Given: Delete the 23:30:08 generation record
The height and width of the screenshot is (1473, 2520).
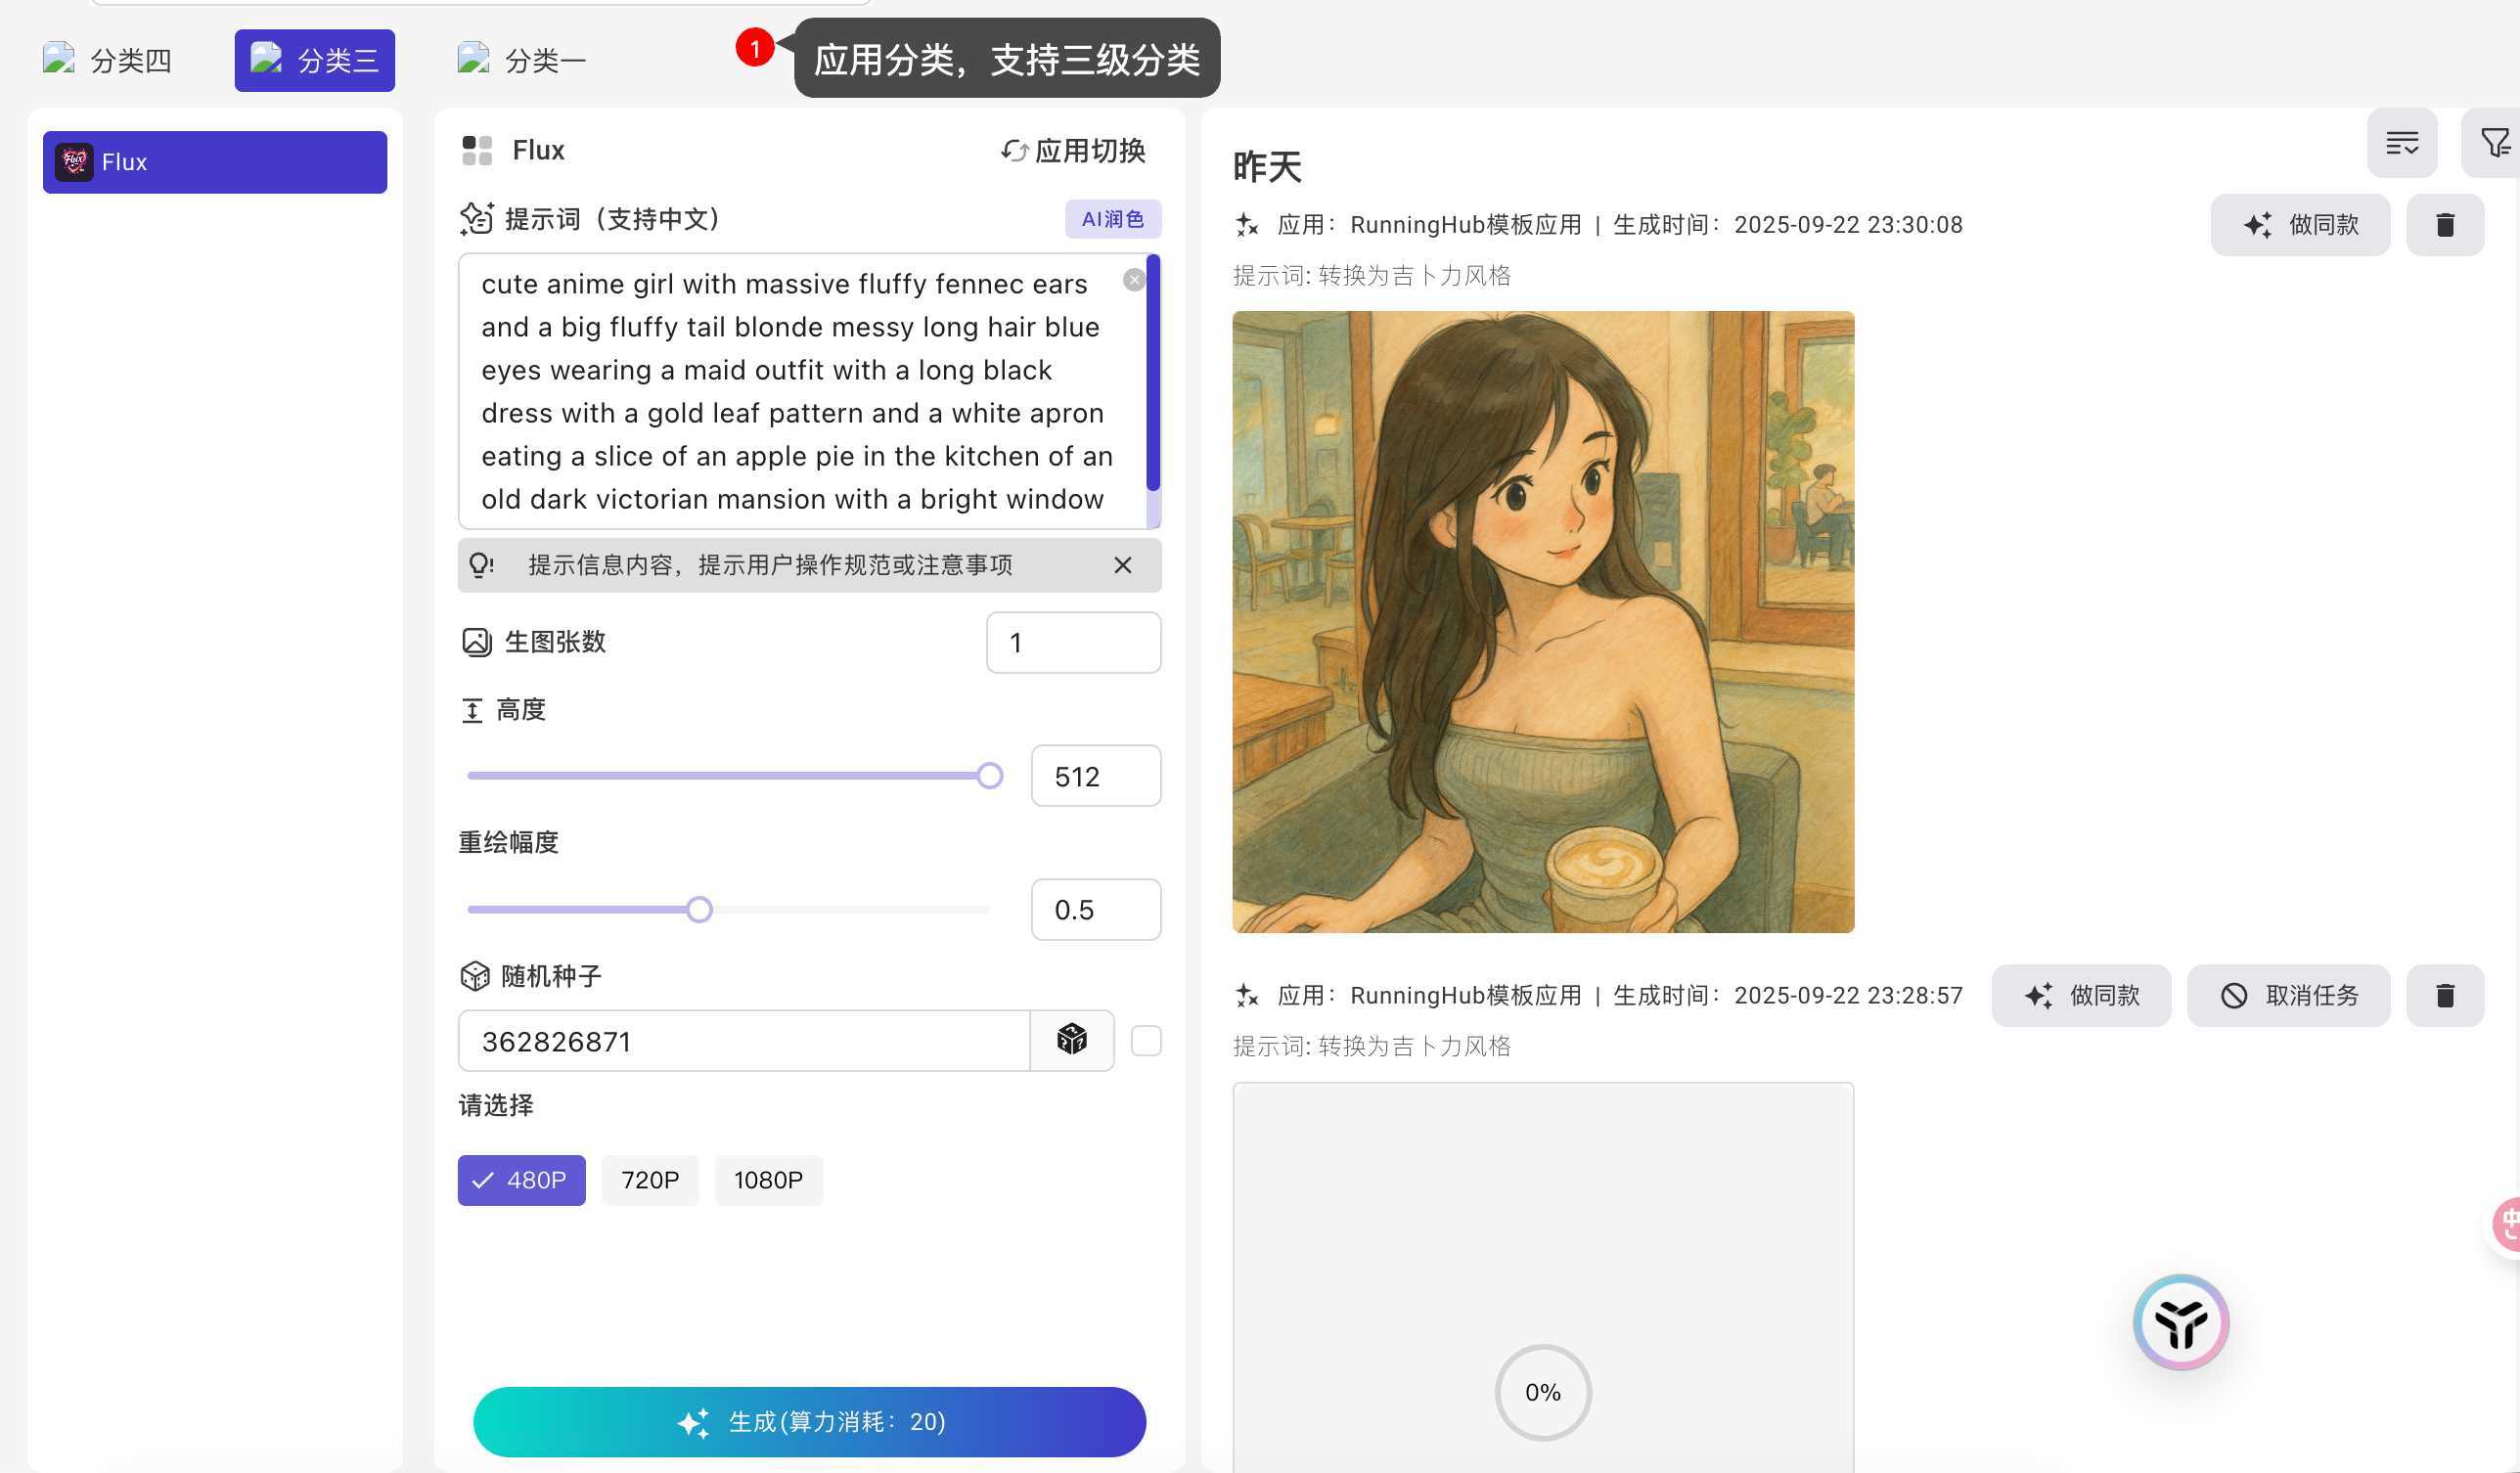Looking at the screenshot, I should click(2444, 225).
